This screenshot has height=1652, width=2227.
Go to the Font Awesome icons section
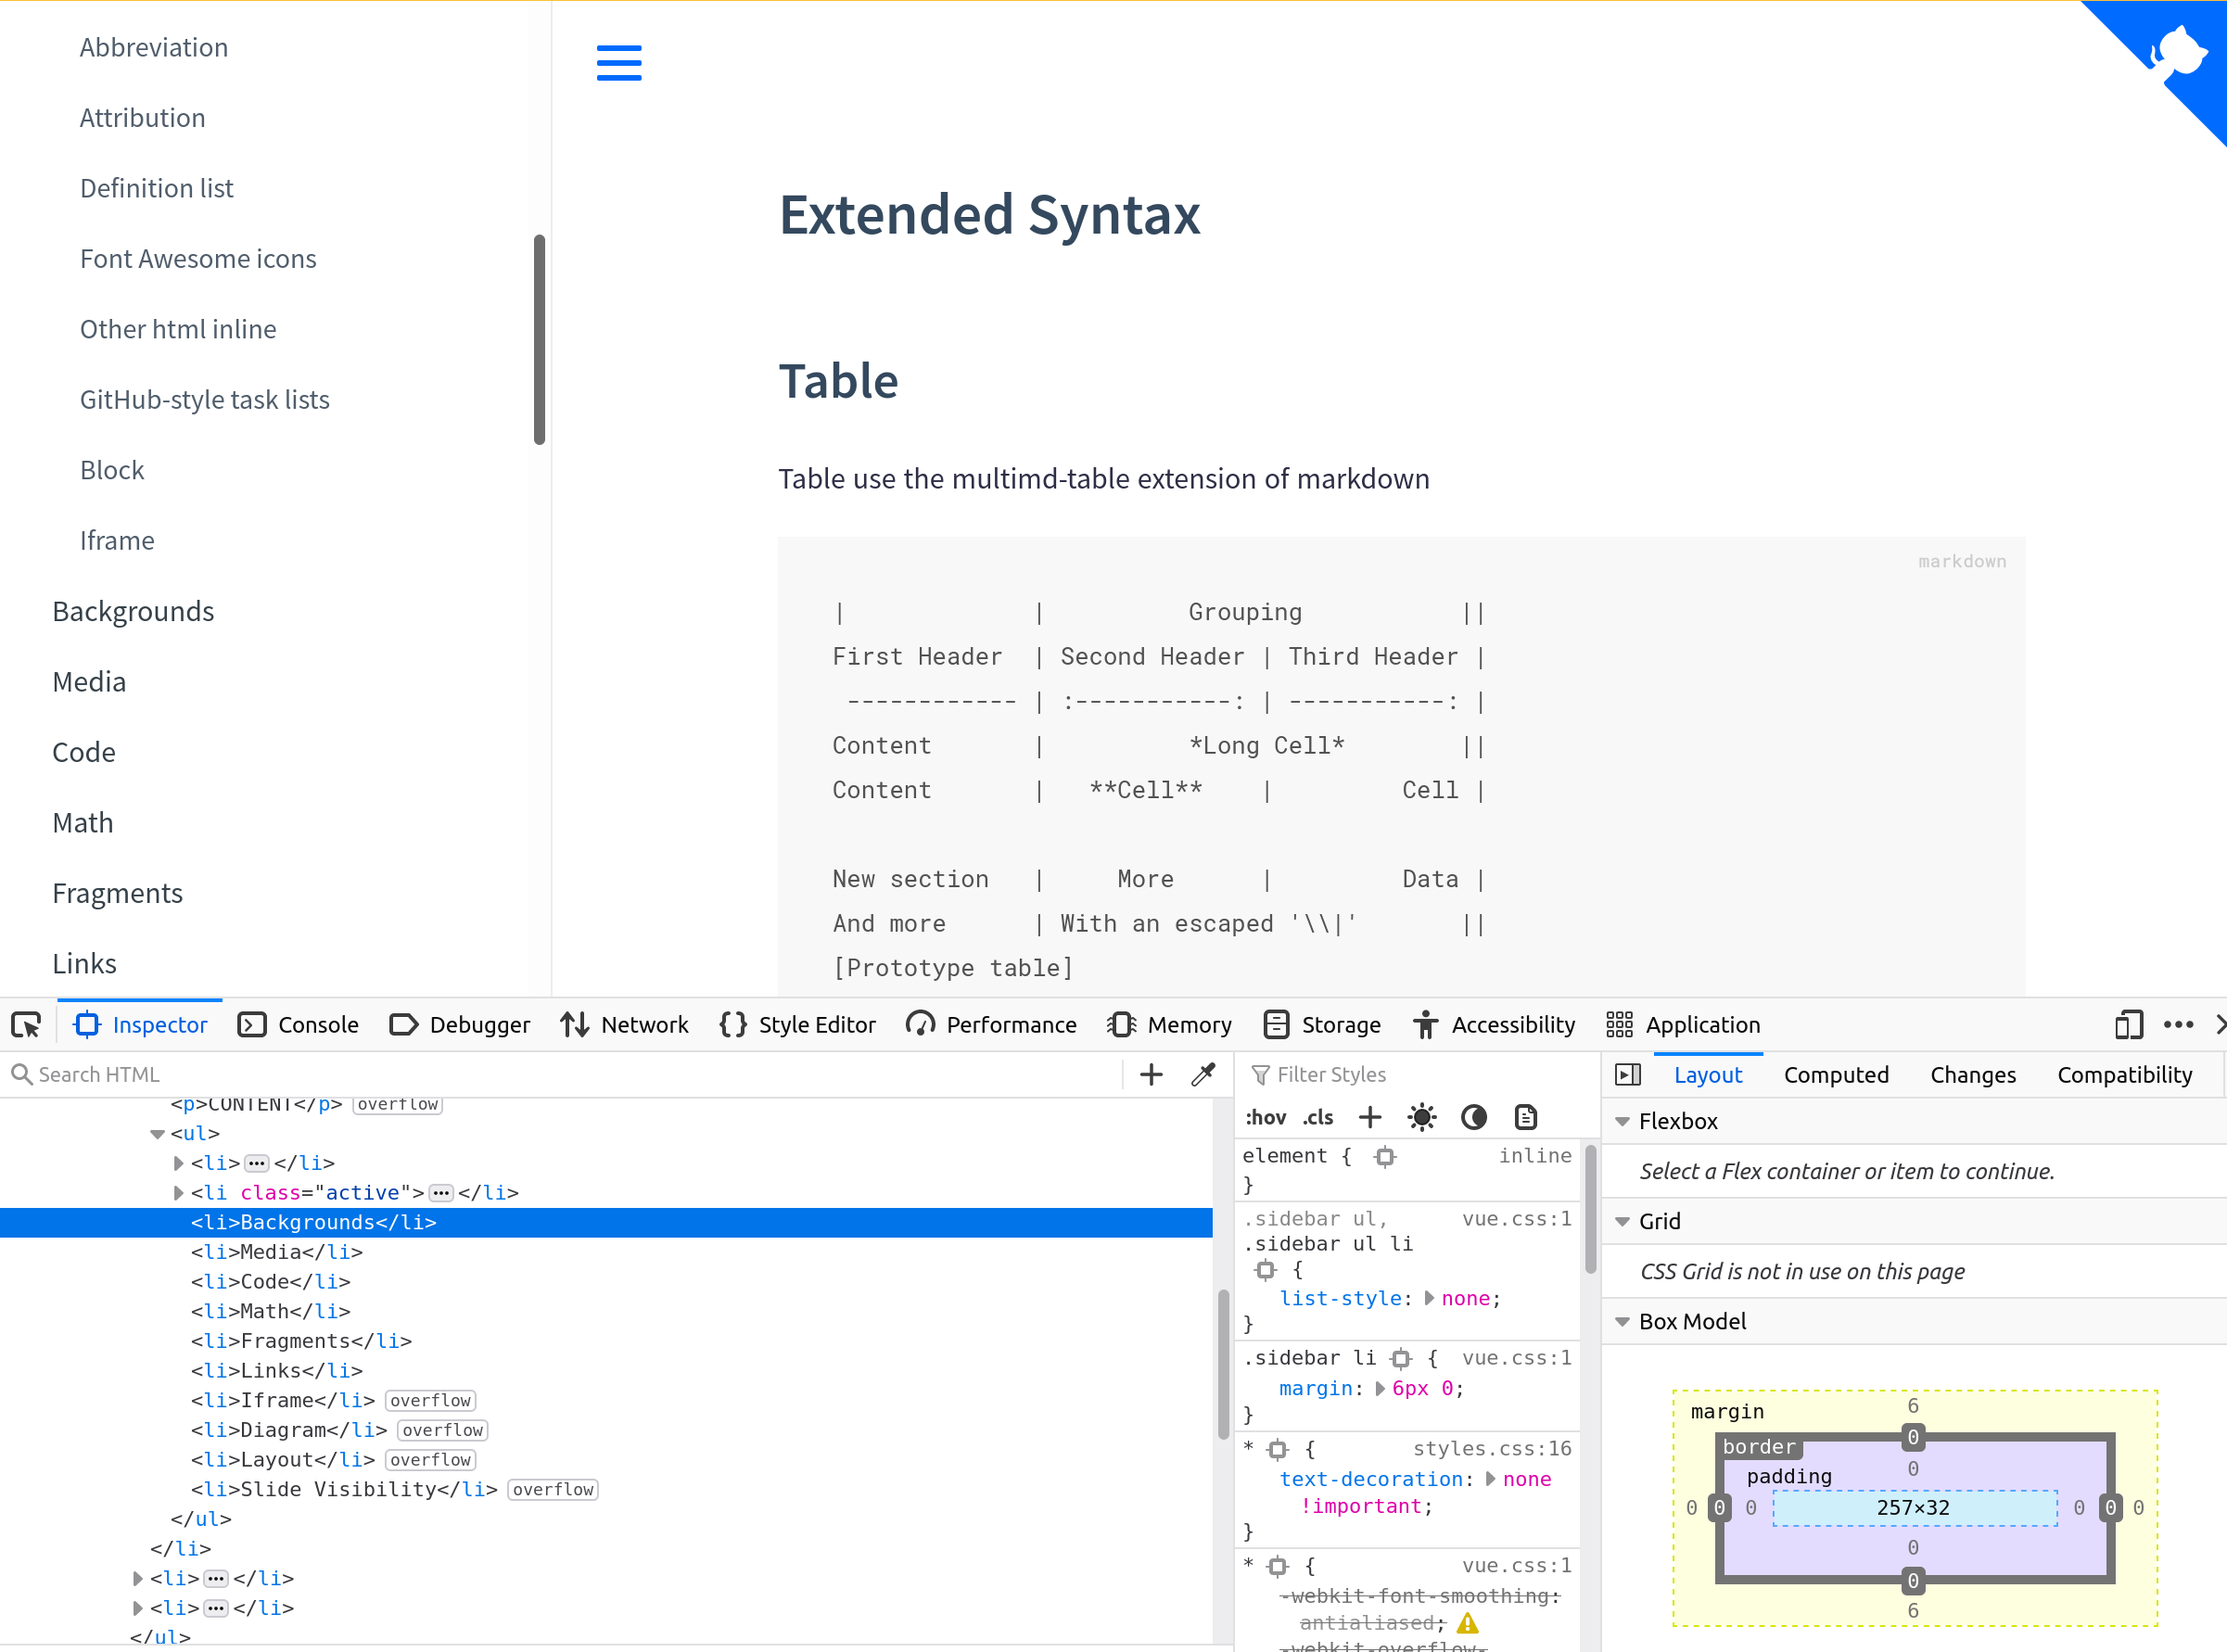pos(198,259)
